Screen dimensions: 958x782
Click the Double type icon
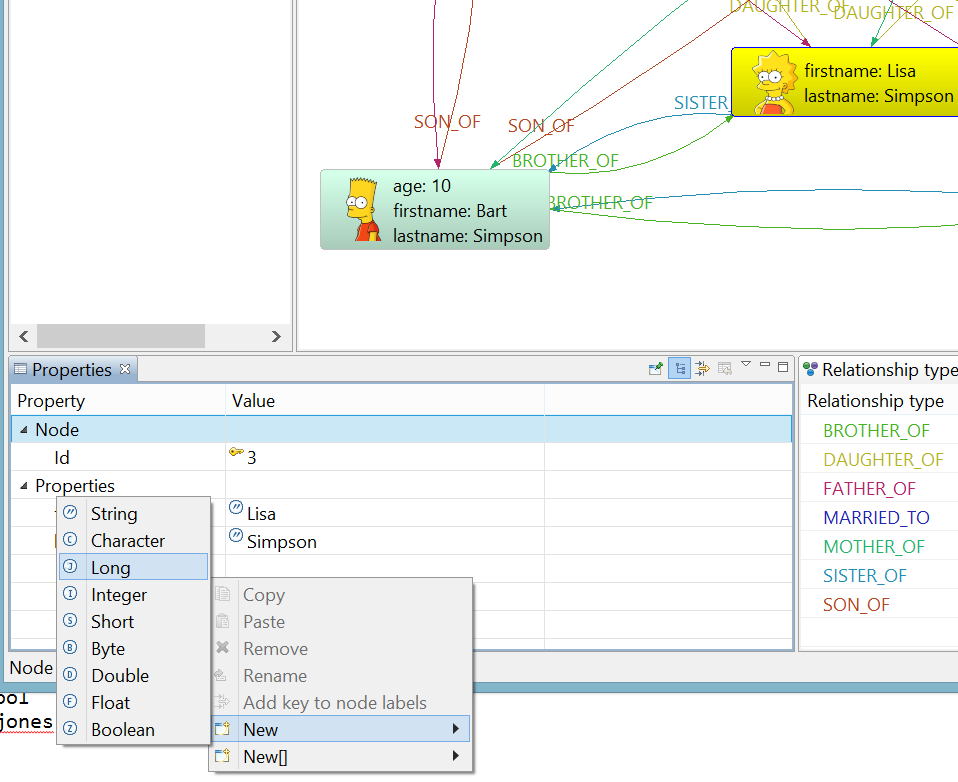click(71, 676)
